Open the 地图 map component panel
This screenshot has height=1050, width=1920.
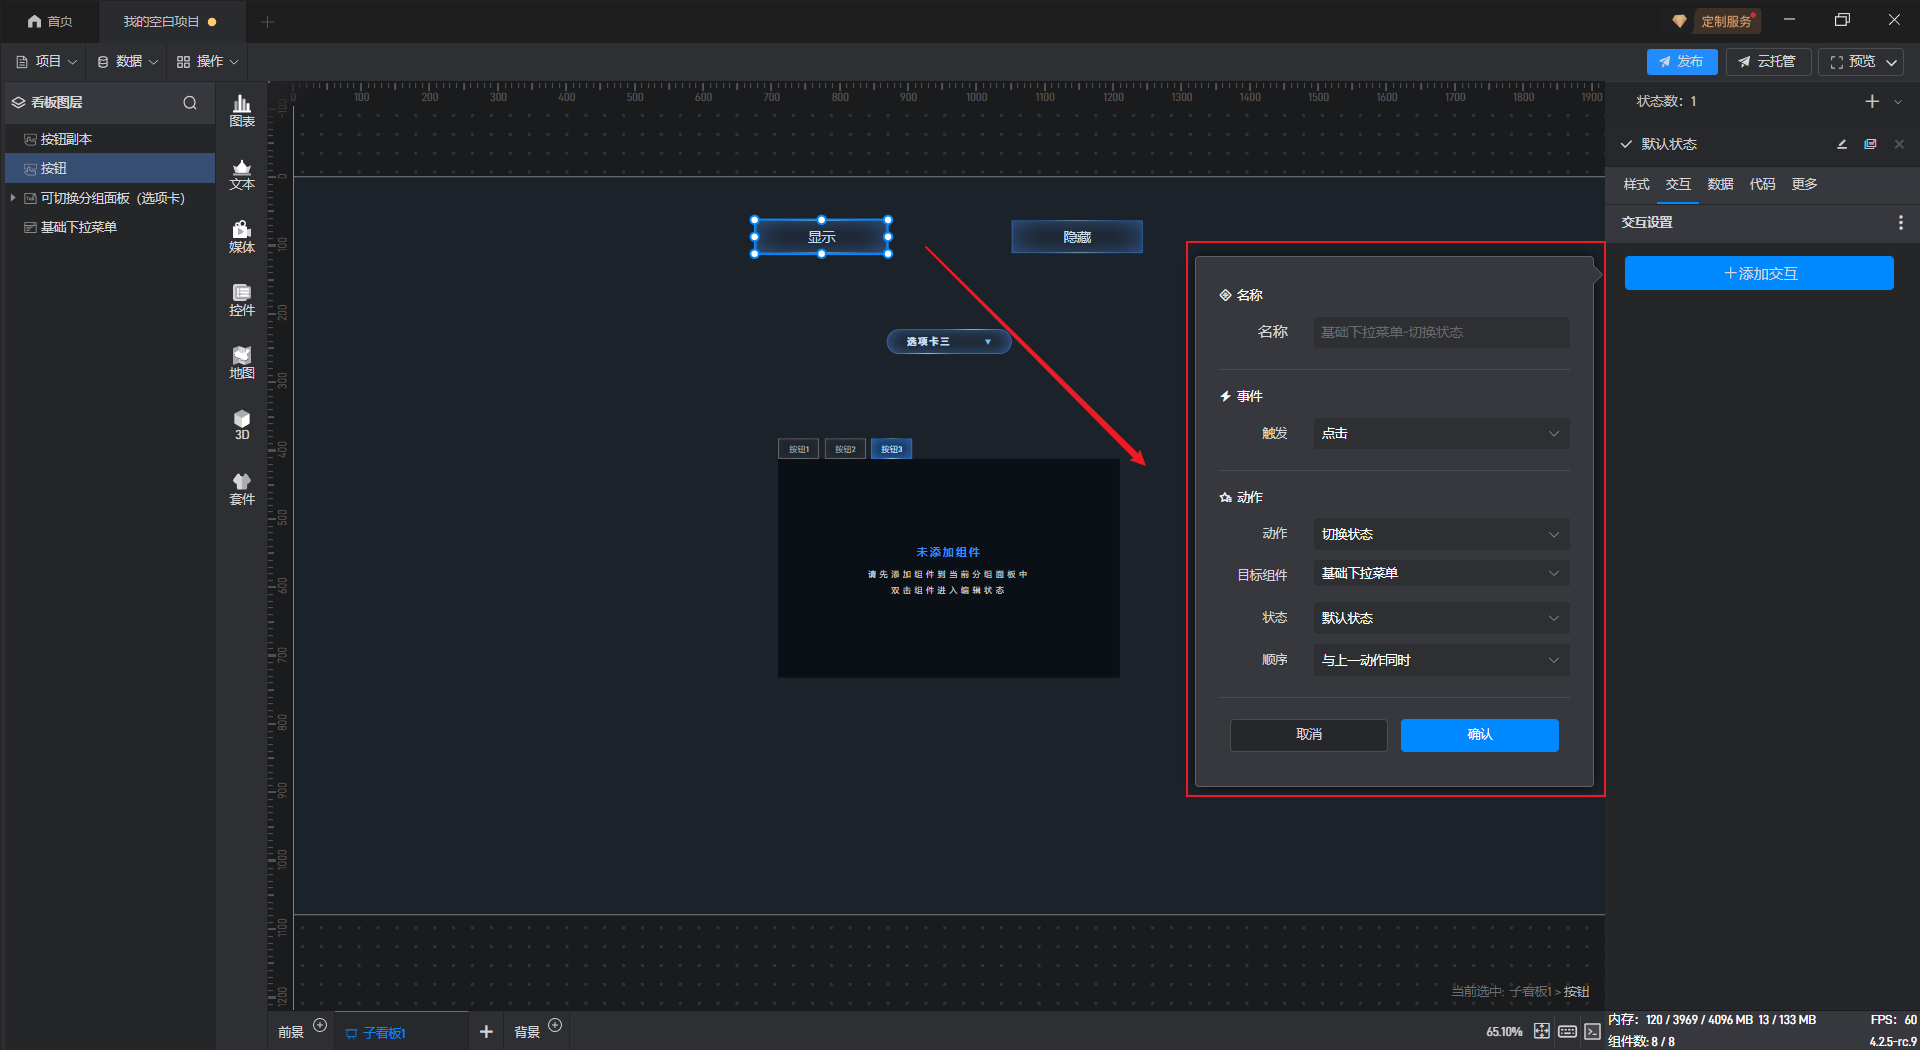pos(242,363)
